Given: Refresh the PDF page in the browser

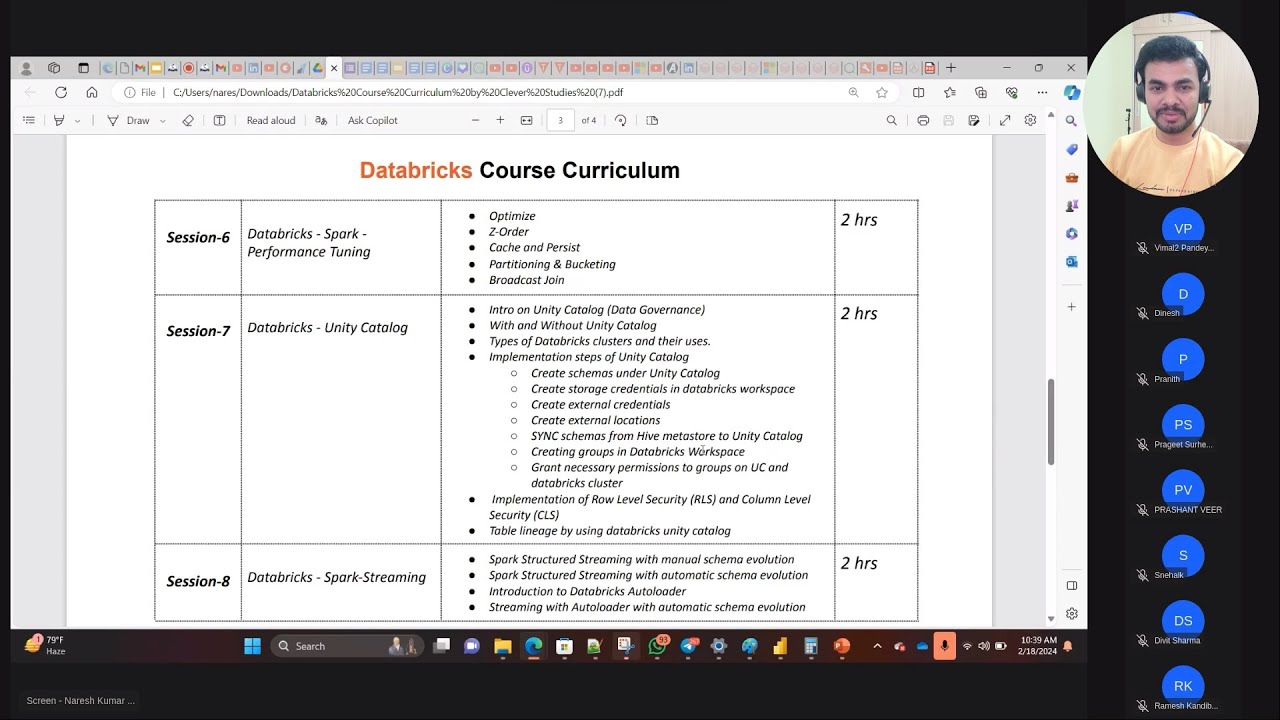Looking at the screenshot, I should pyautogui.click(x=61, y=92).
